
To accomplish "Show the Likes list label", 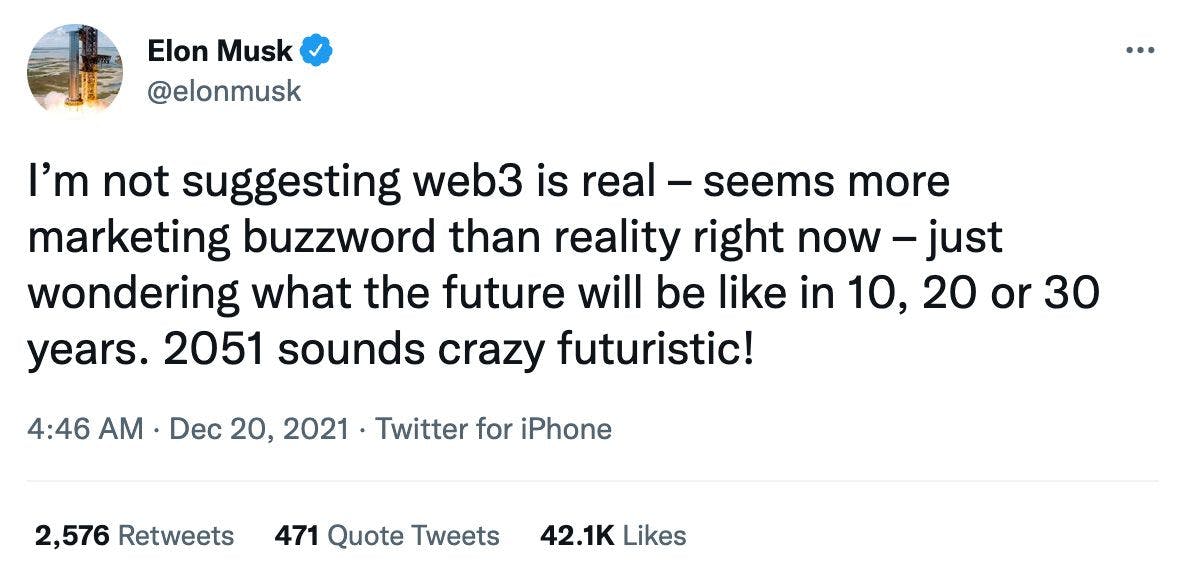I will pyautogui.click(x=654, y=535).
